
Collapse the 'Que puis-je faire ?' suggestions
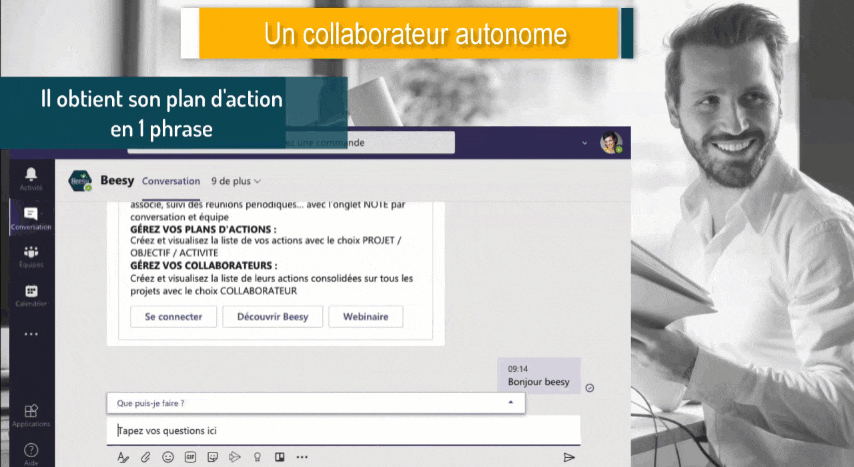coord(510,403)
